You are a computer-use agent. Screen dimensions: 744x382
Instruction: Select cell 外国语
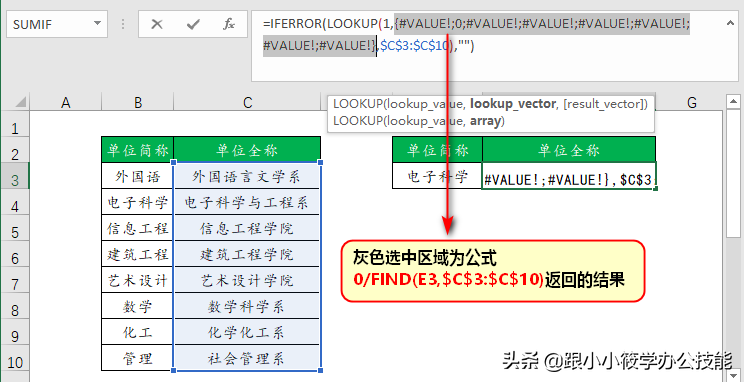tap(138, 176)
